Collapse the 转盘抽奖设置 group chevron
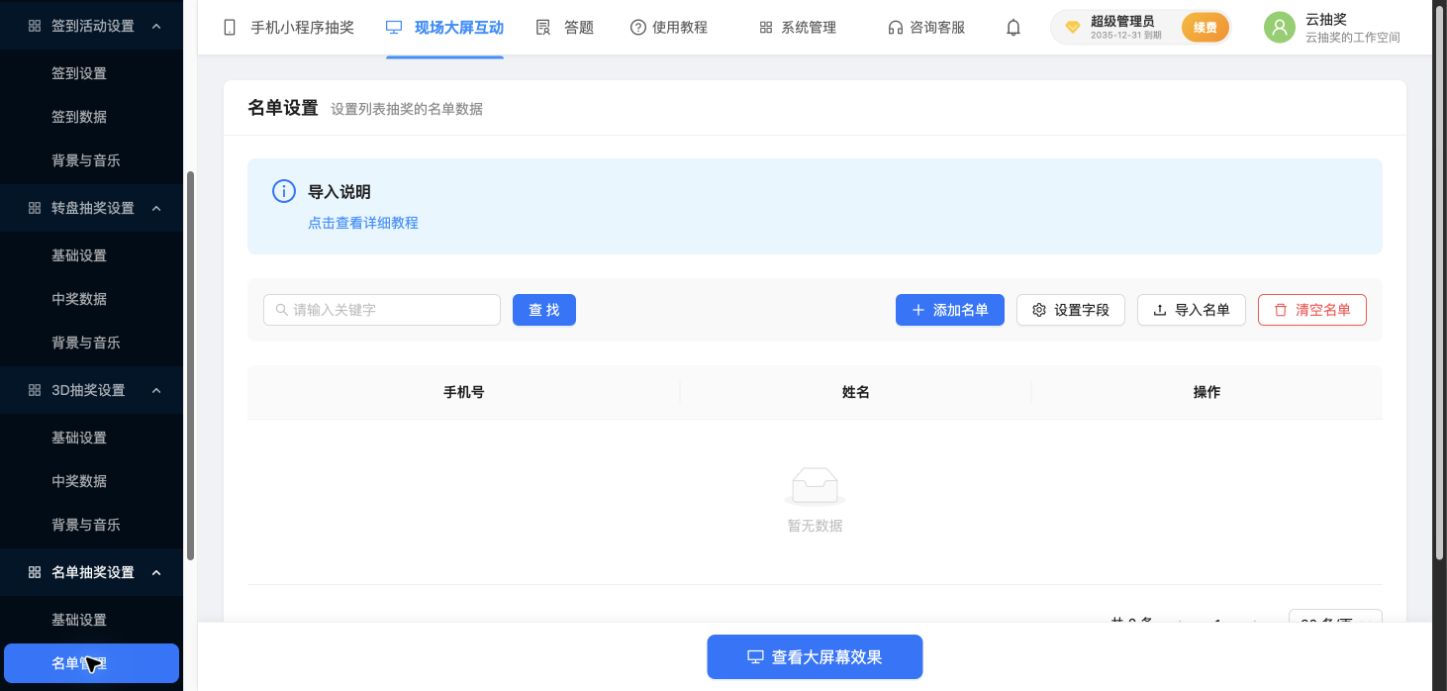This screenshot has height=691, width=1447. coord(156,208)
